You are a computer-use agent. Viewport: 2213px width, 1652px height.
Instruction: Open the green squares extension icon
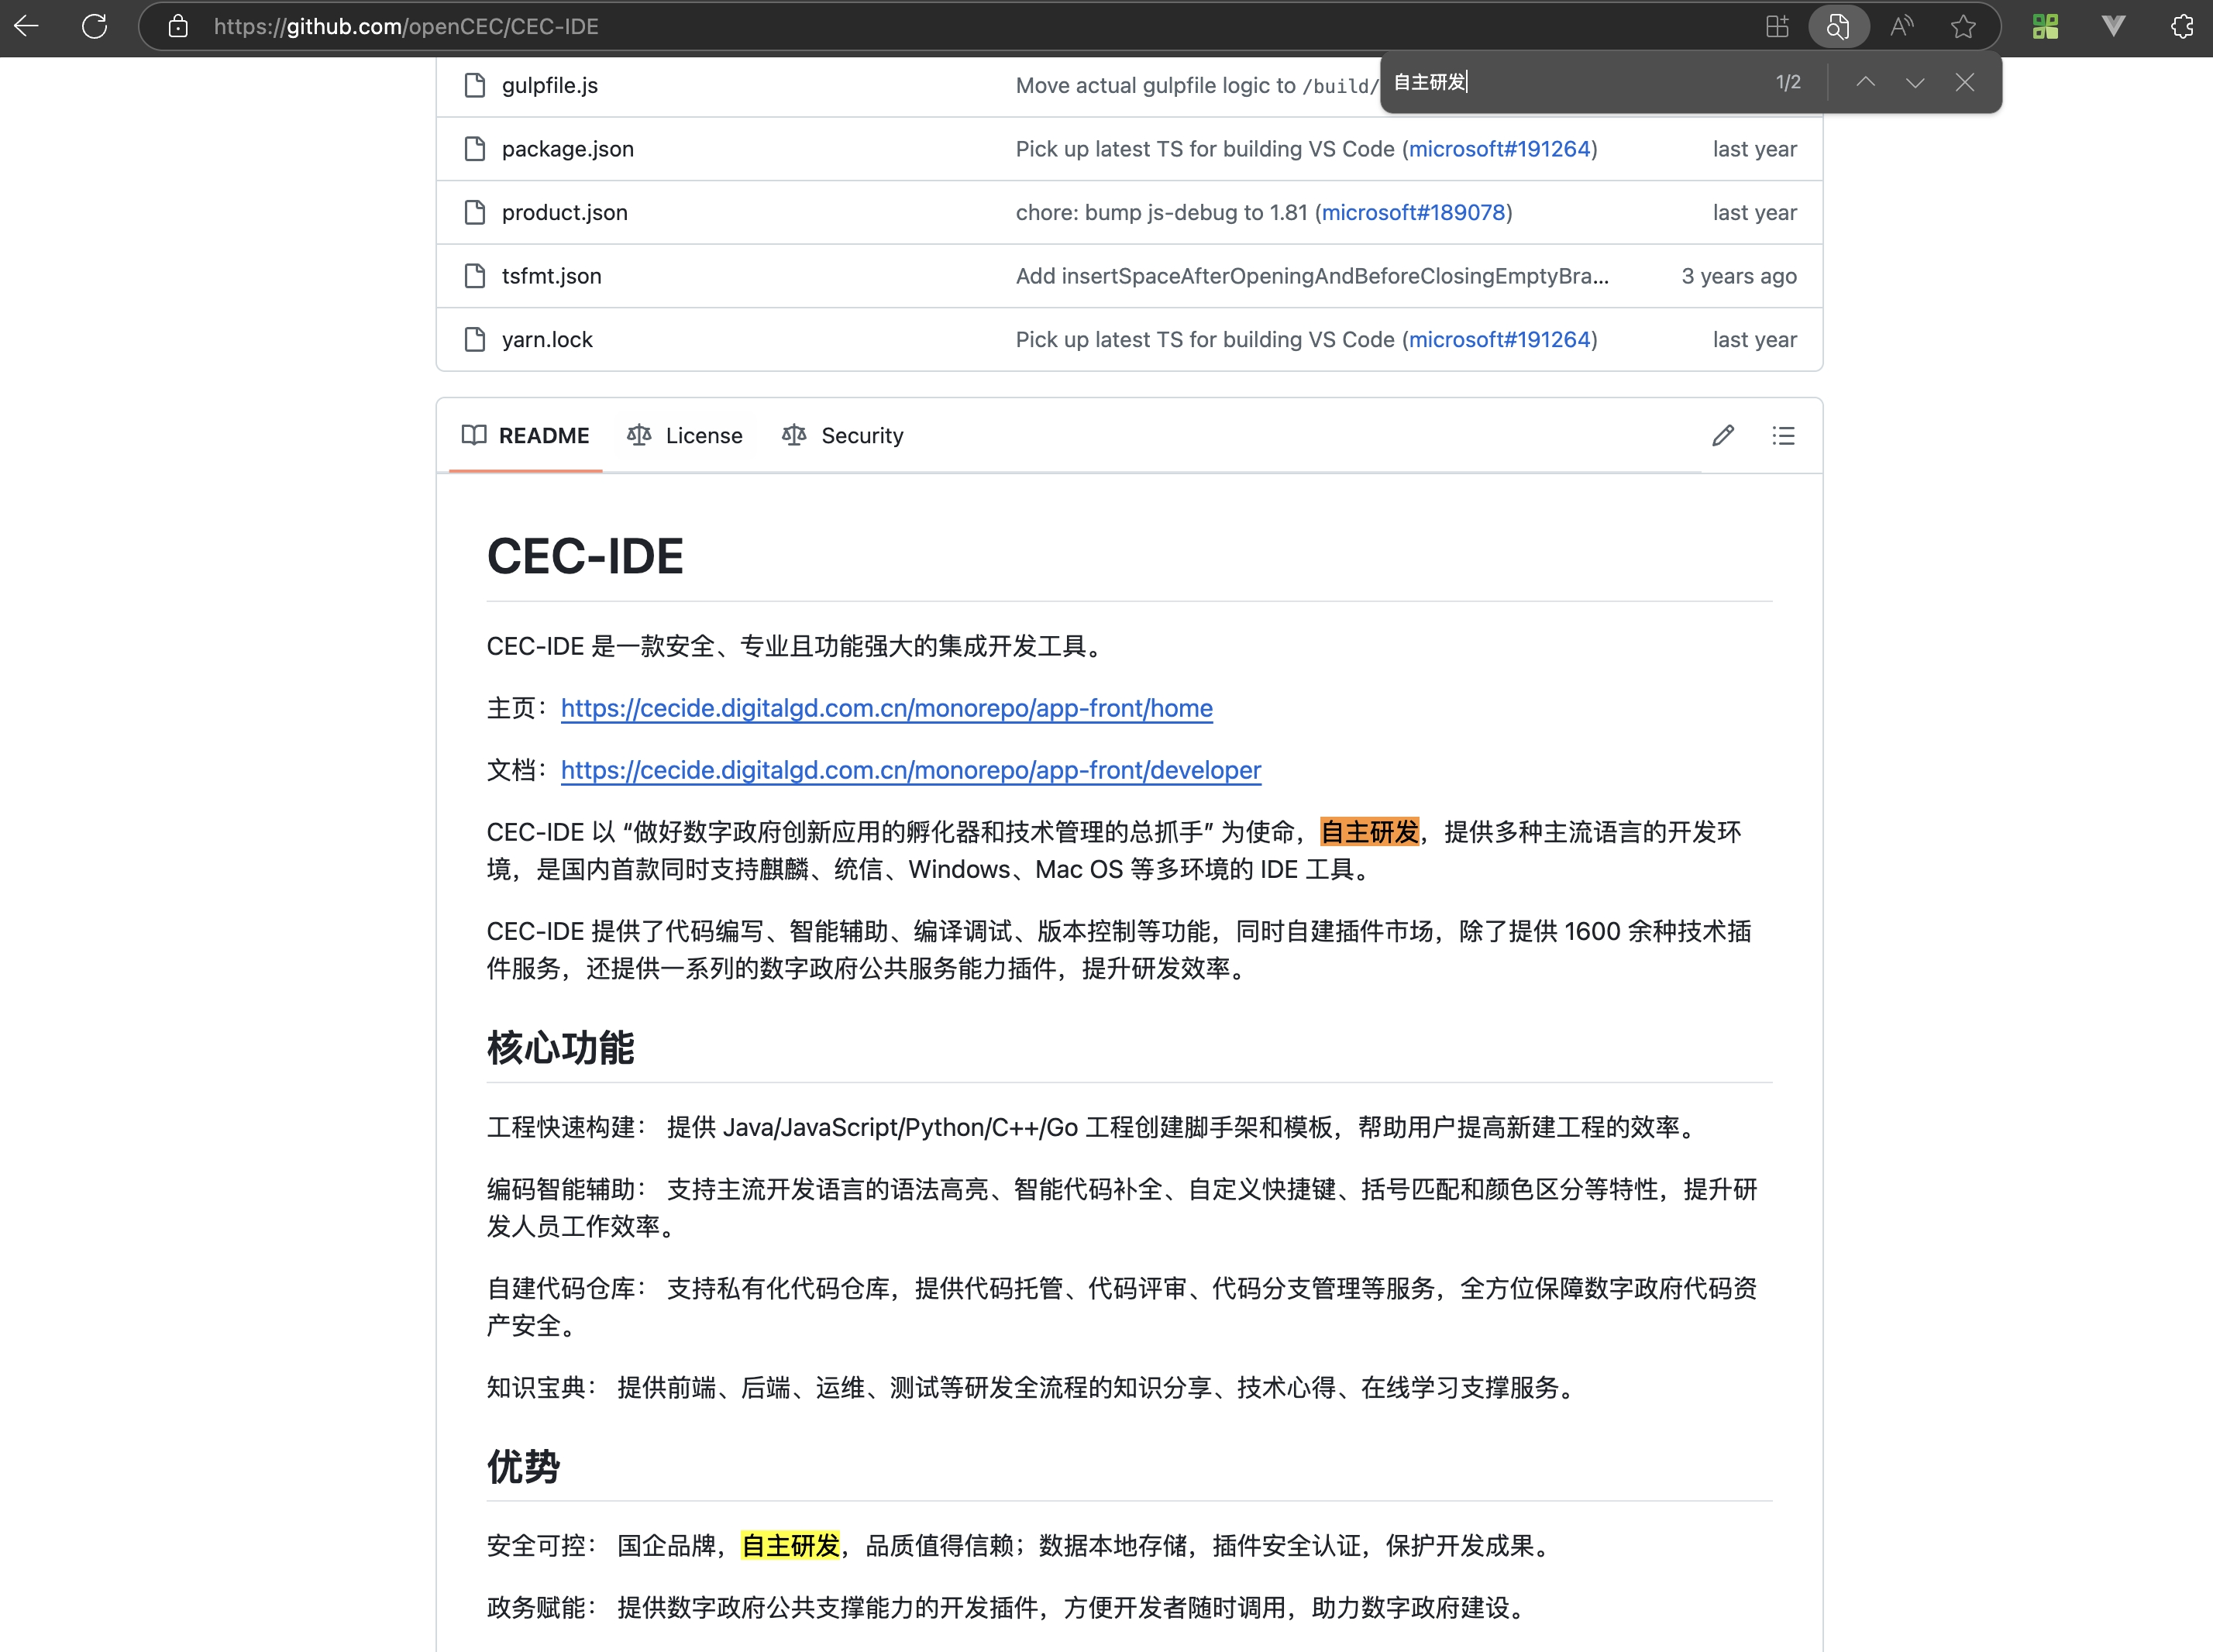pyautogui.click(x=2045, y=26)
